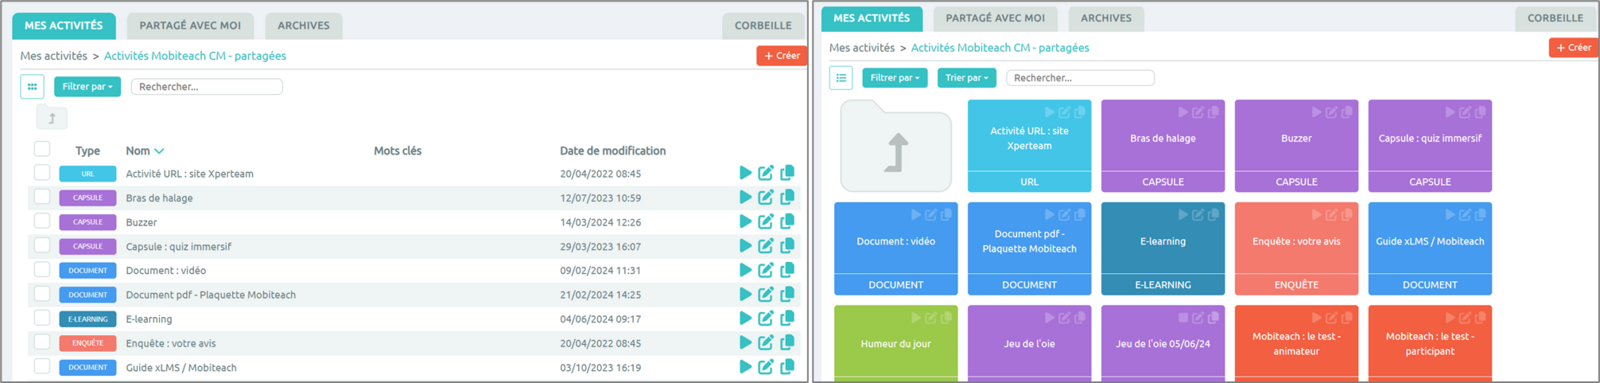This screenshot has width=1600, height=383.
Task: Click + Créer button in grid panel
Action: (1574, 47)
